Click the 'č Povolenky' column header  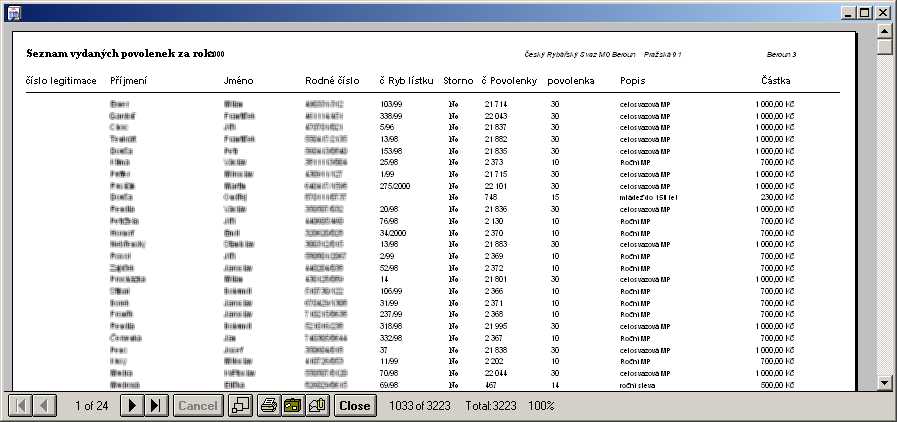509,81
